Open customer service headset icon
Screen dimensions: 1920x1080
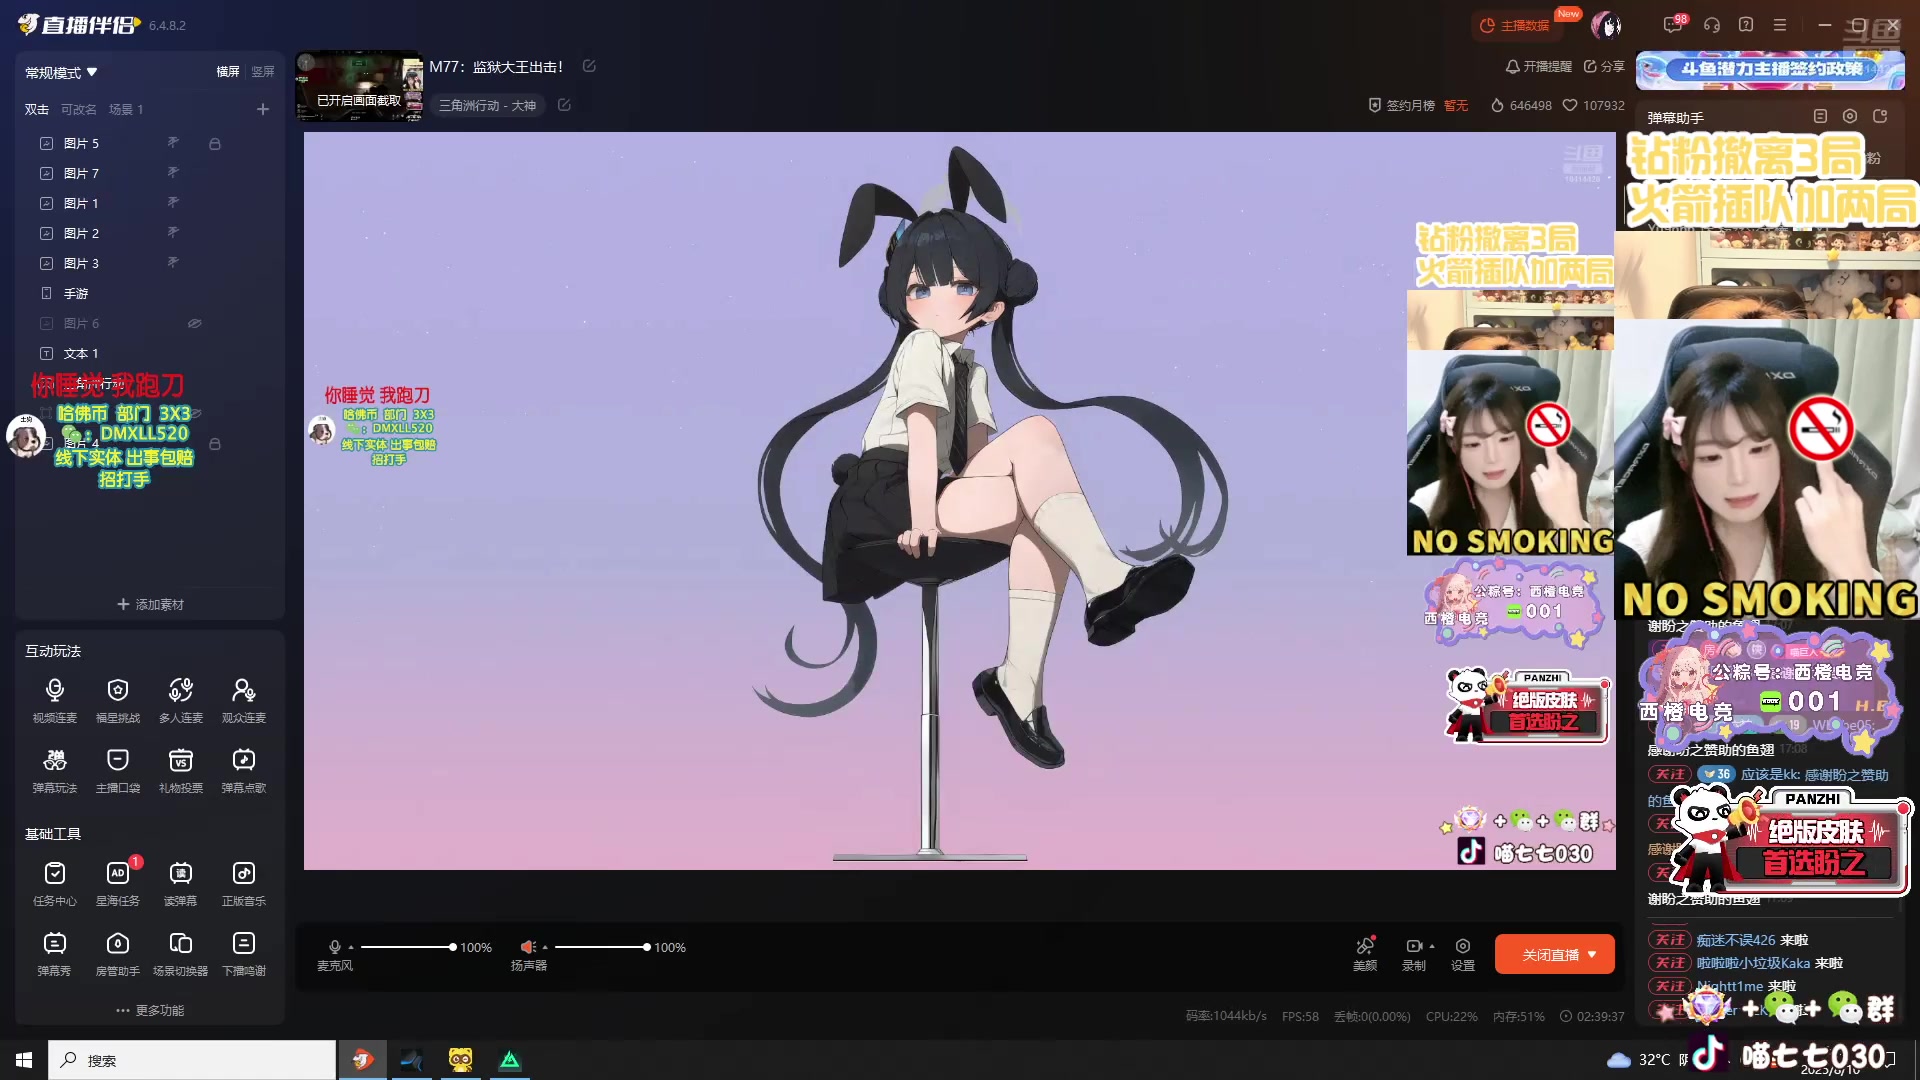point(1712,25)
